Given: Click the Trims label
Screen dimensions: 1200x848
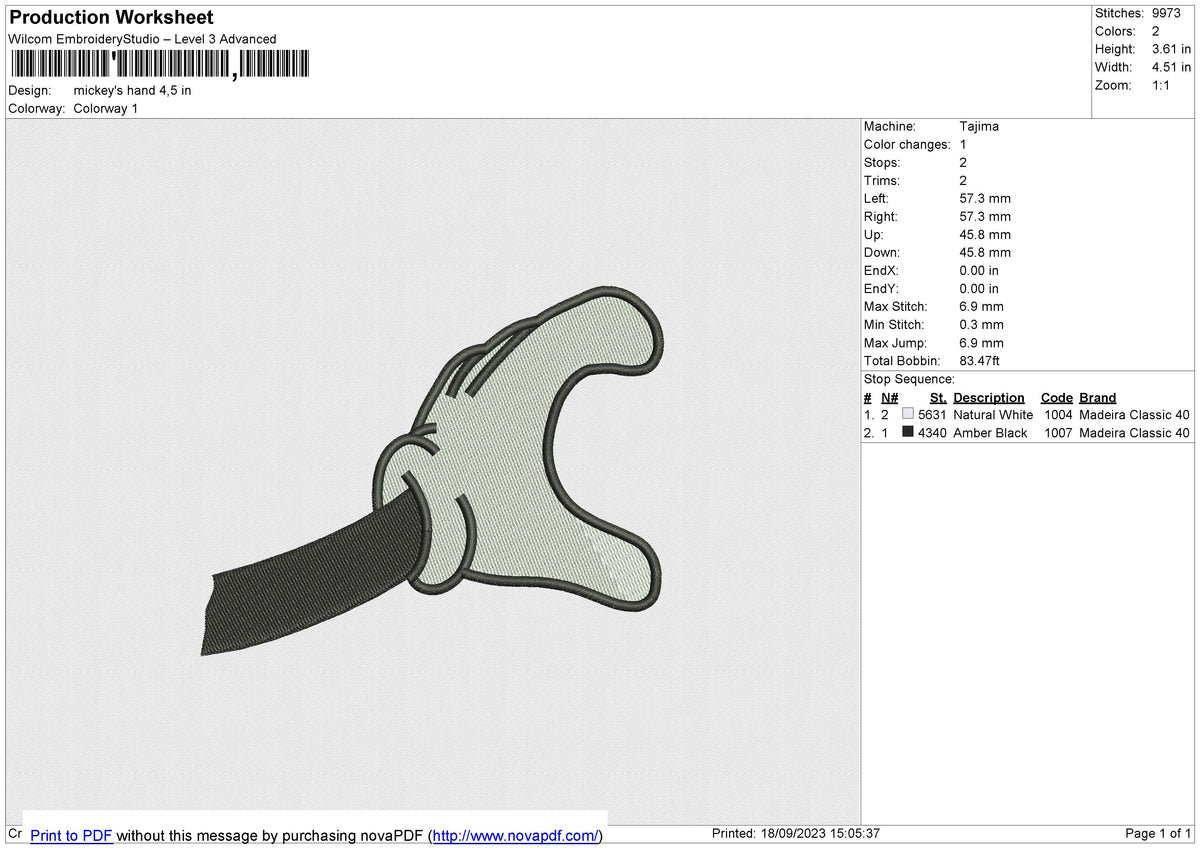Looking at the screenshot, I should (x=882, y=181).
